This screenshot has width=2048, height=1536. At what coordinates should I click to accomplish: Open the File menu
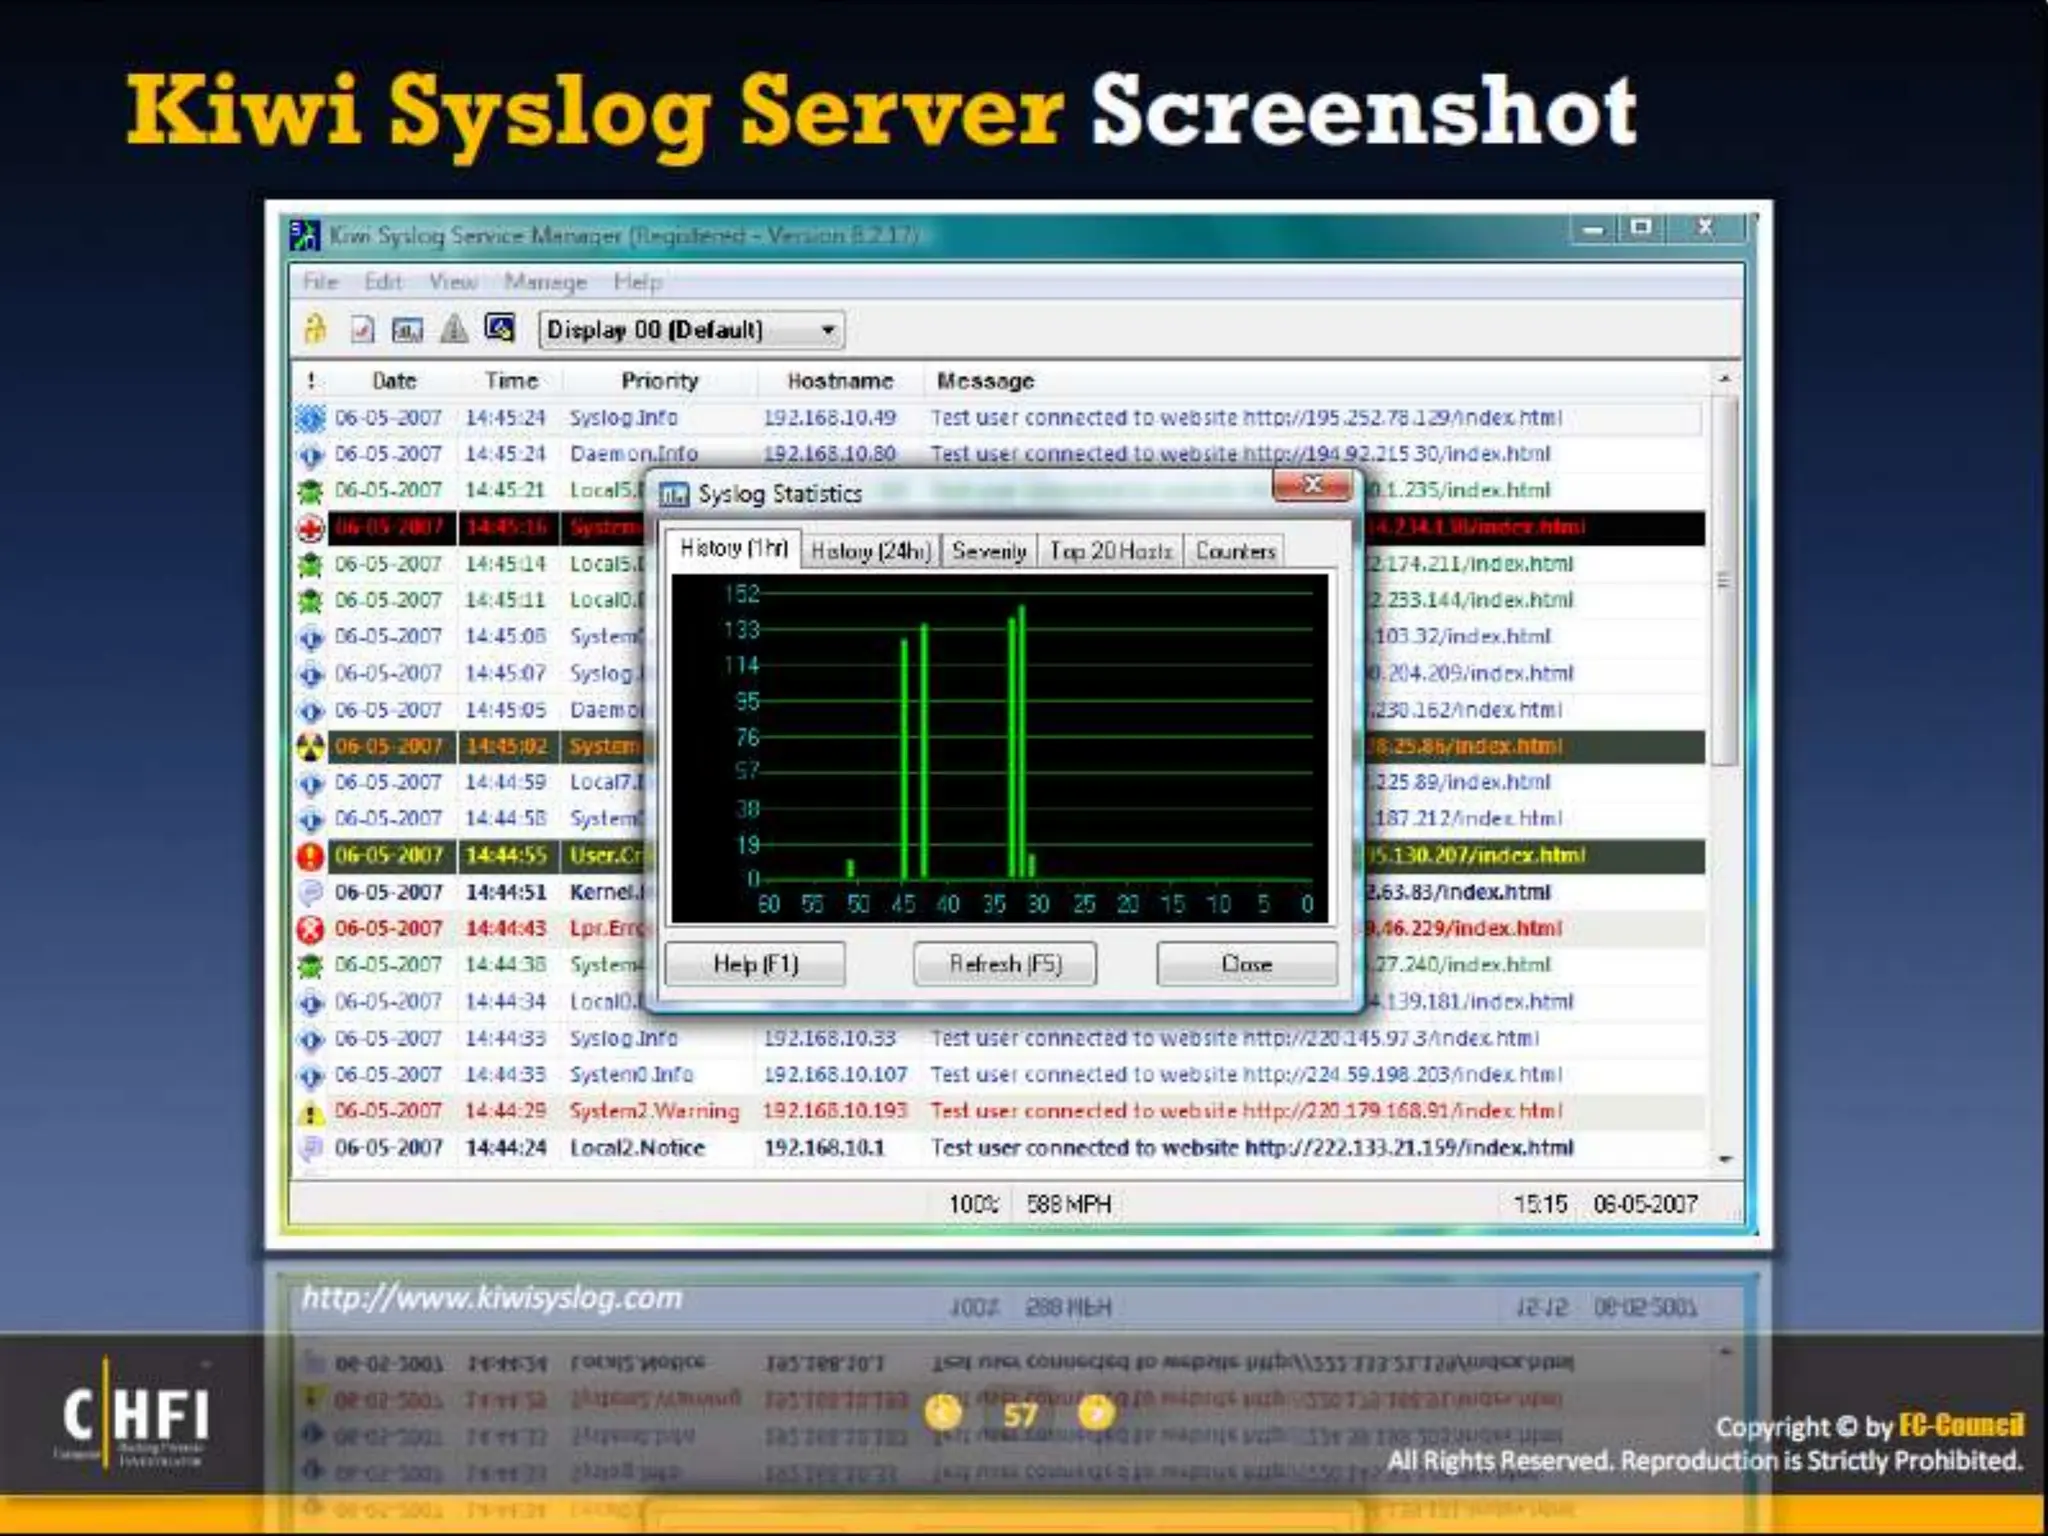(320, 282)
